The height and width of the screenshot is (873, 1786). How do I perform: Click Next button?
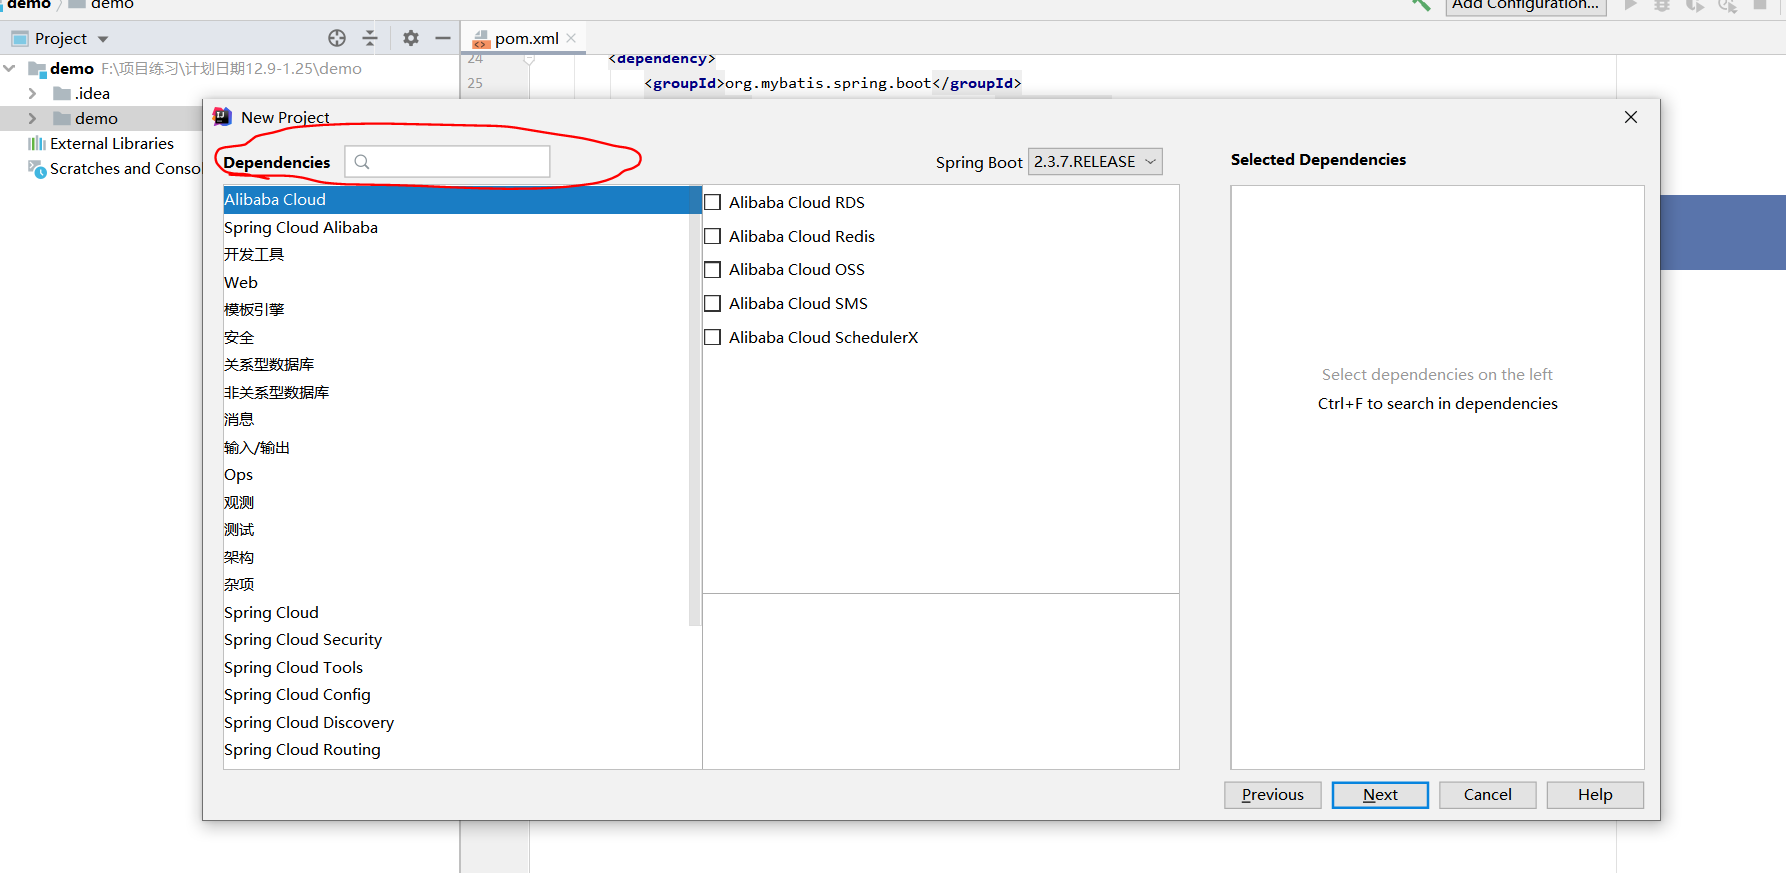1380,795
